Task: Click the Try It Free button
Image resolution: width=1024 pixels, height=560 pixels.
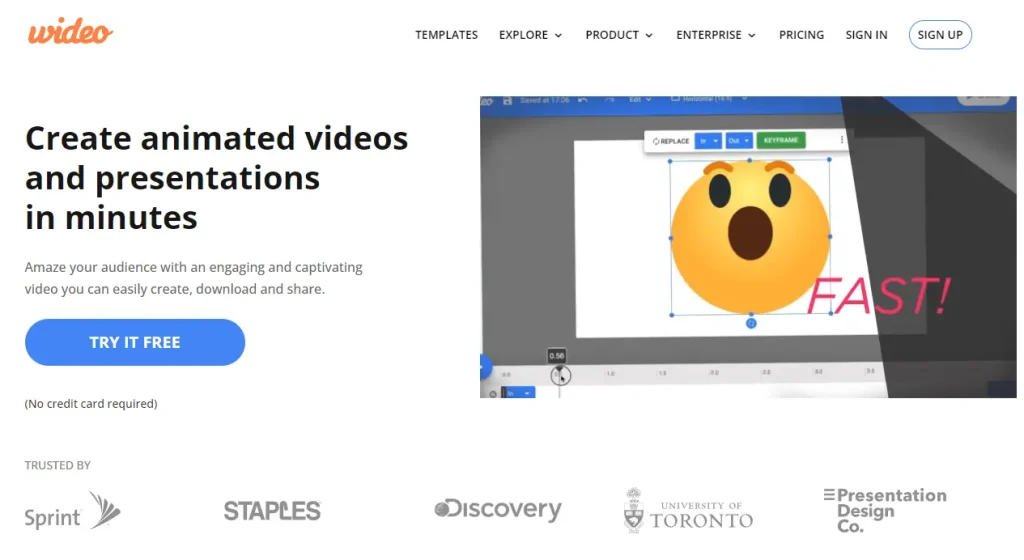Action: tap(135, 342)
